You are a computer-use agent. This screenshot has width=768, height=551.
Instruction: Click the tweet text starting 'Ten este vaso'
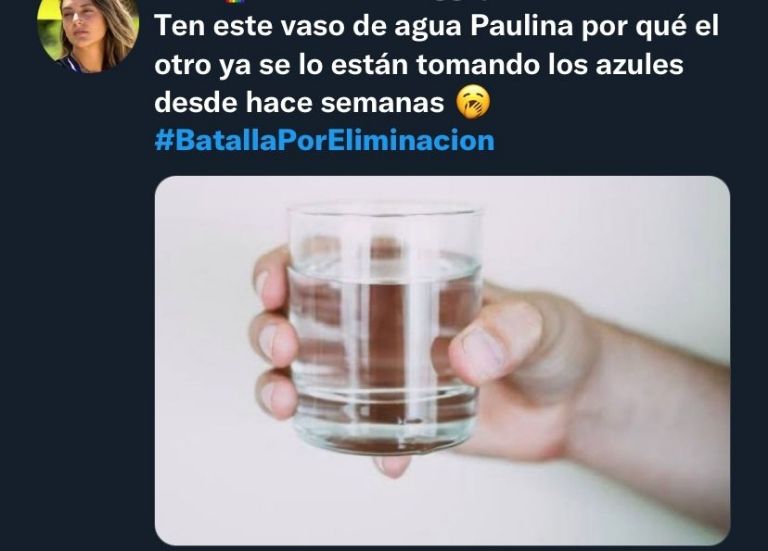click(436, 64)
